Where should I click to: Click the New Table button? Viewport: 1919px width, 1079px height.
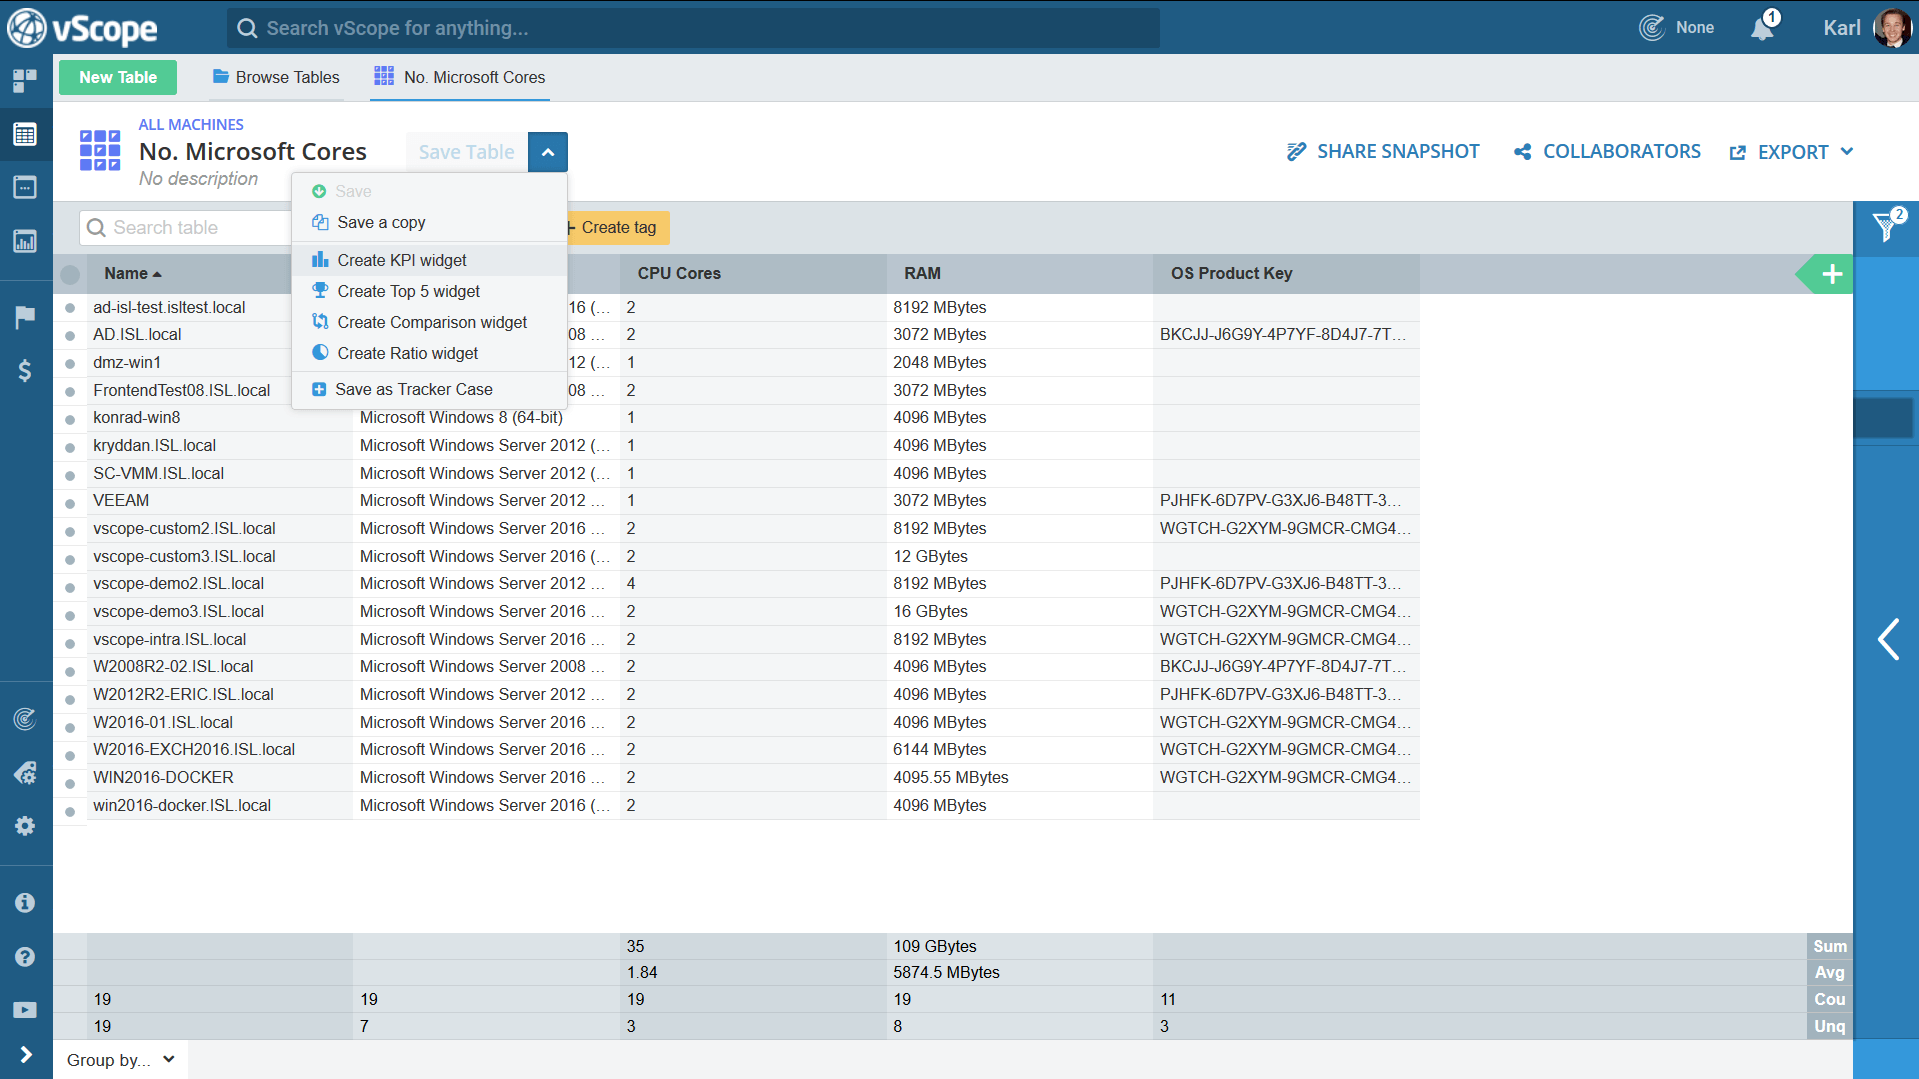(x=118, y=77)
